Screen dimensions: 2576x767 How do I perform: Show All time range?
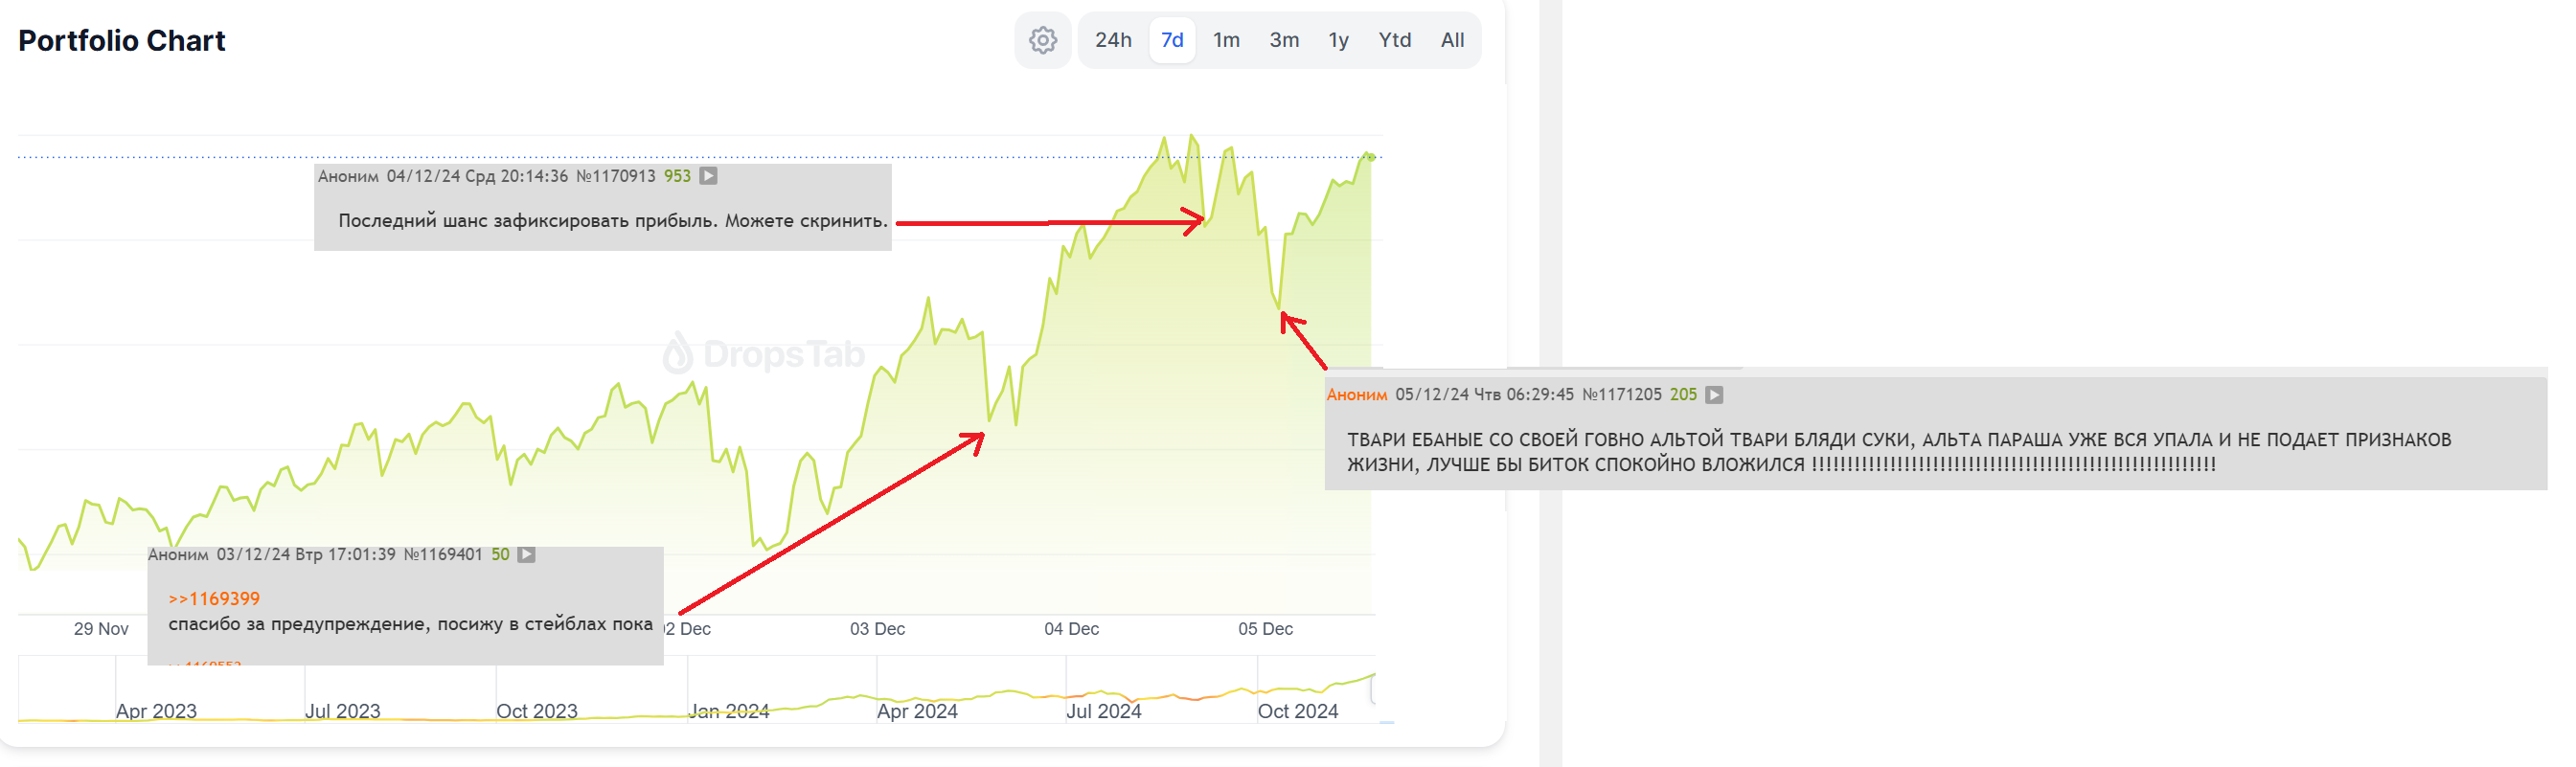pyautogui.click(x=1452, y=40)
